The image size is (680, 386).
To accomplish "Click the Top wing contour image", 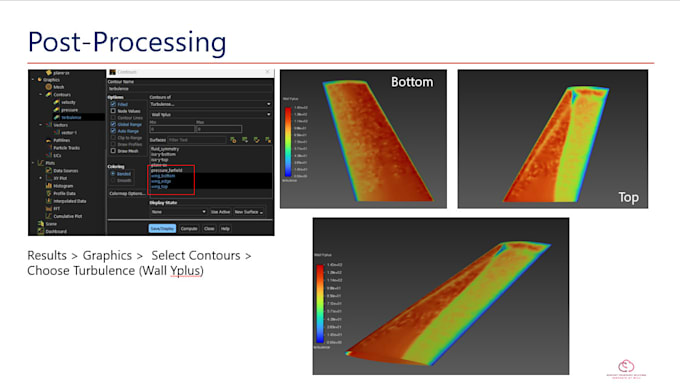I will coord(553,139).
